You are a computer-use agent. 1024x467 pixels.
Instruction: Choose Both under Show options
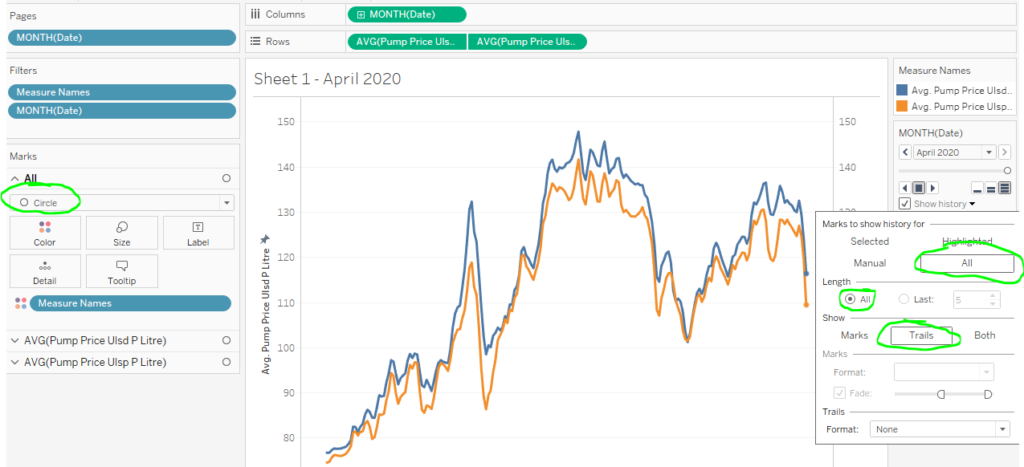[985, 335]
